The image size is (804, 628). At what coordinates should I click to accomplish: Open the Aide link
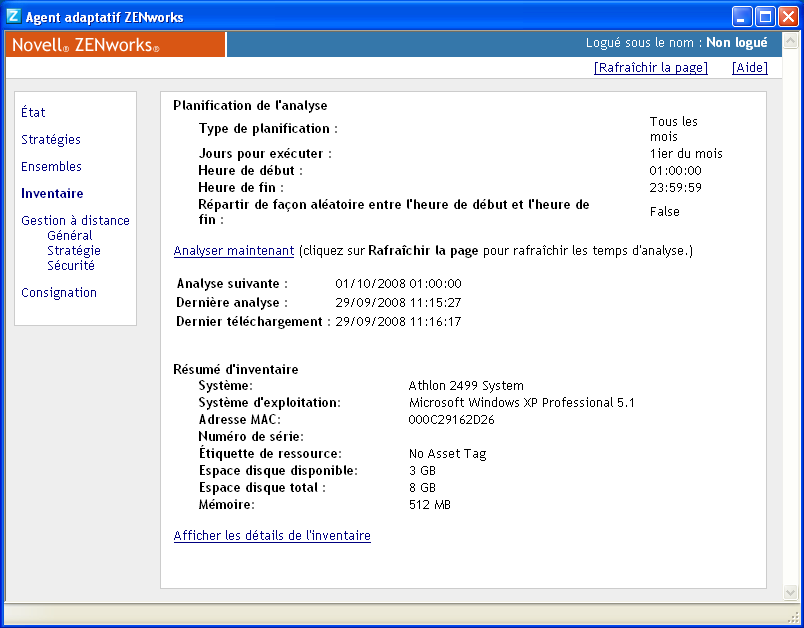750,68
